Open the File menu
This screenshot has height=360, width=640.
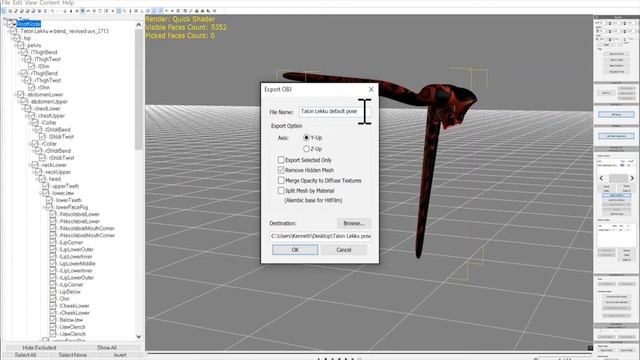[6, 2]
